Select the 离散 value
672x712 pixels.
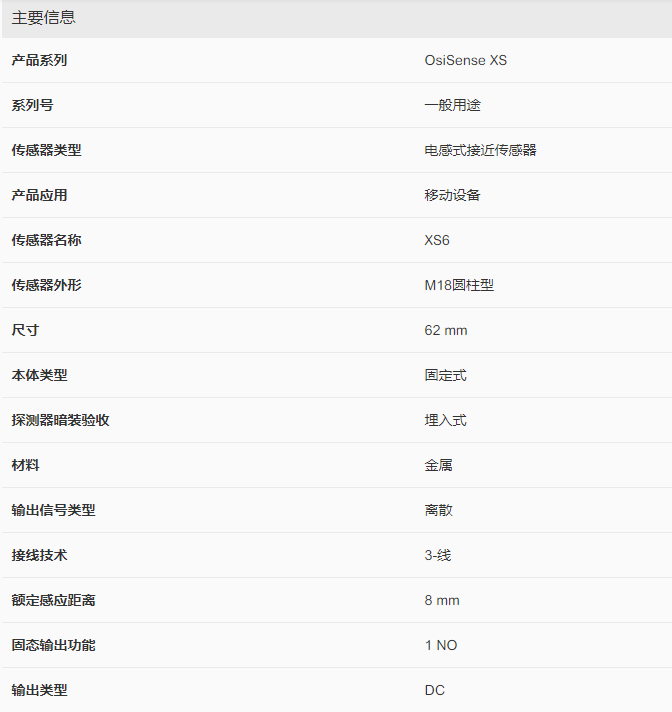pos(438,510)
